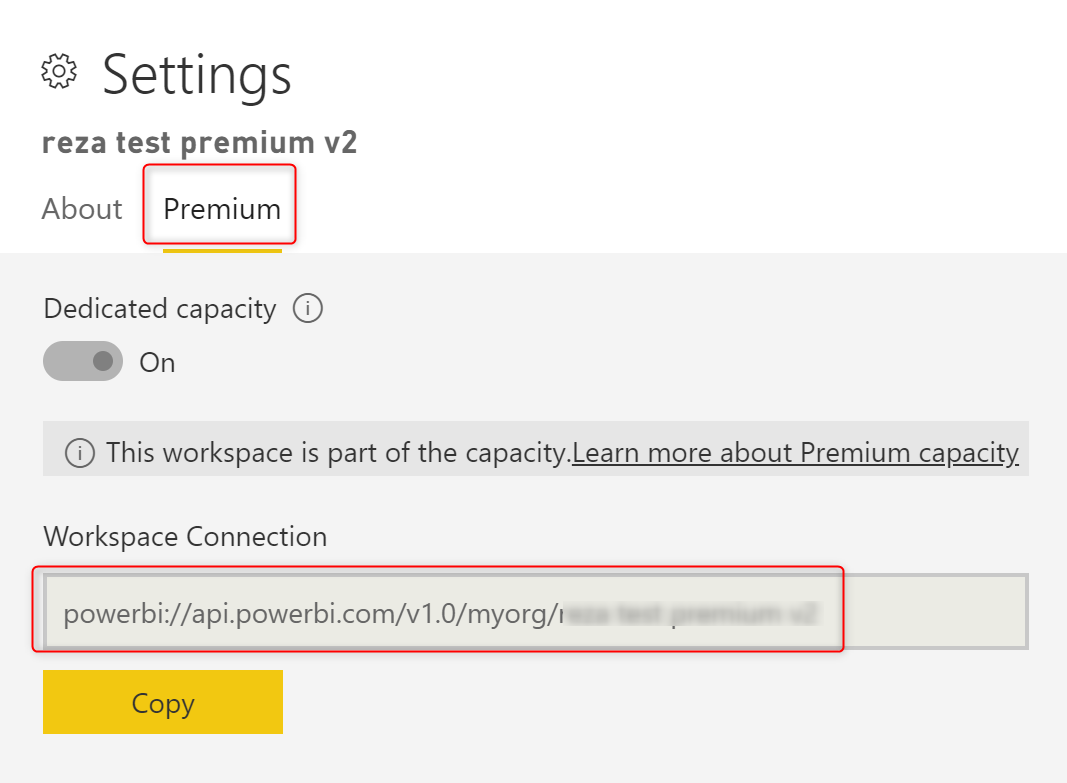
Task: Select the Premium tab
Action: (x=222, y=209)
